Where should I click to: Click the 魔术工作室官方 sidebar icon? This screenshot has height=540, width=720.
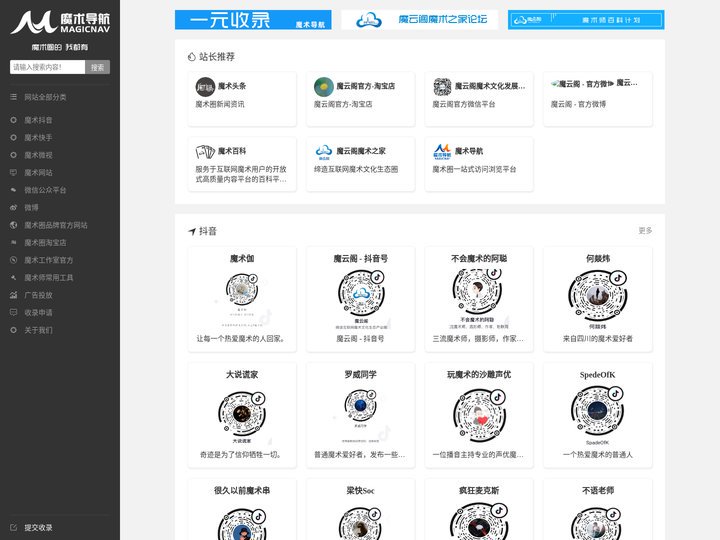coord(14,260)
